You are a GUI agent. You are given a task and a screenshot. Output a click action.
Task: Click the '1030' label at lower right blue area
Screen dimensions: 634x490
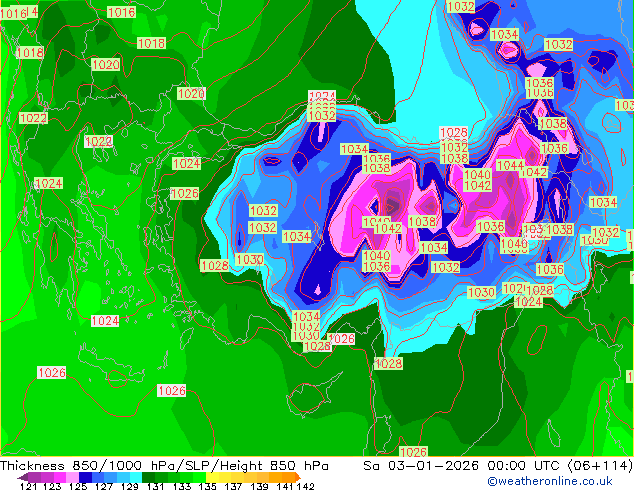coord(481,292)
